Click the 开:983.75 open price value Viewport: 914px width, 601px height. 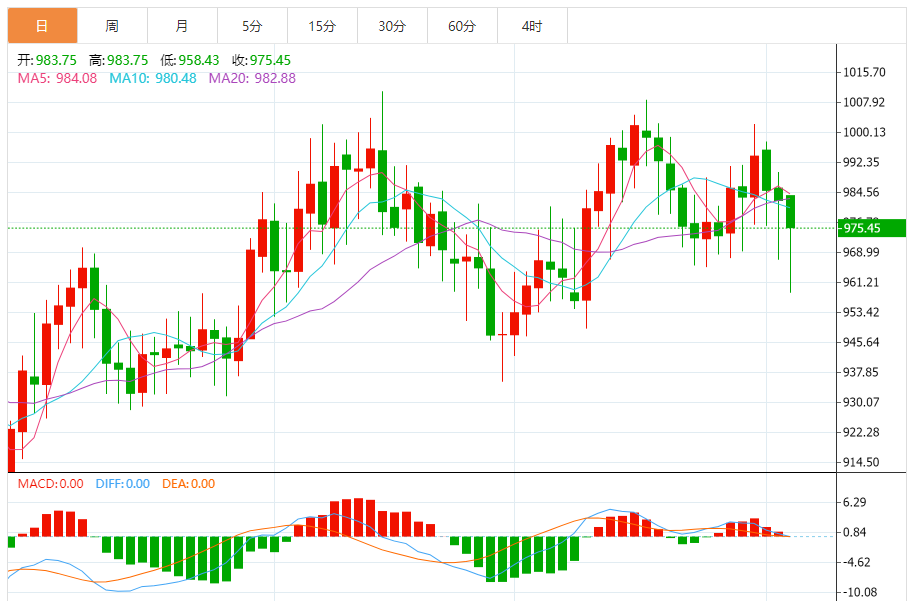click(x=47, y=60)
